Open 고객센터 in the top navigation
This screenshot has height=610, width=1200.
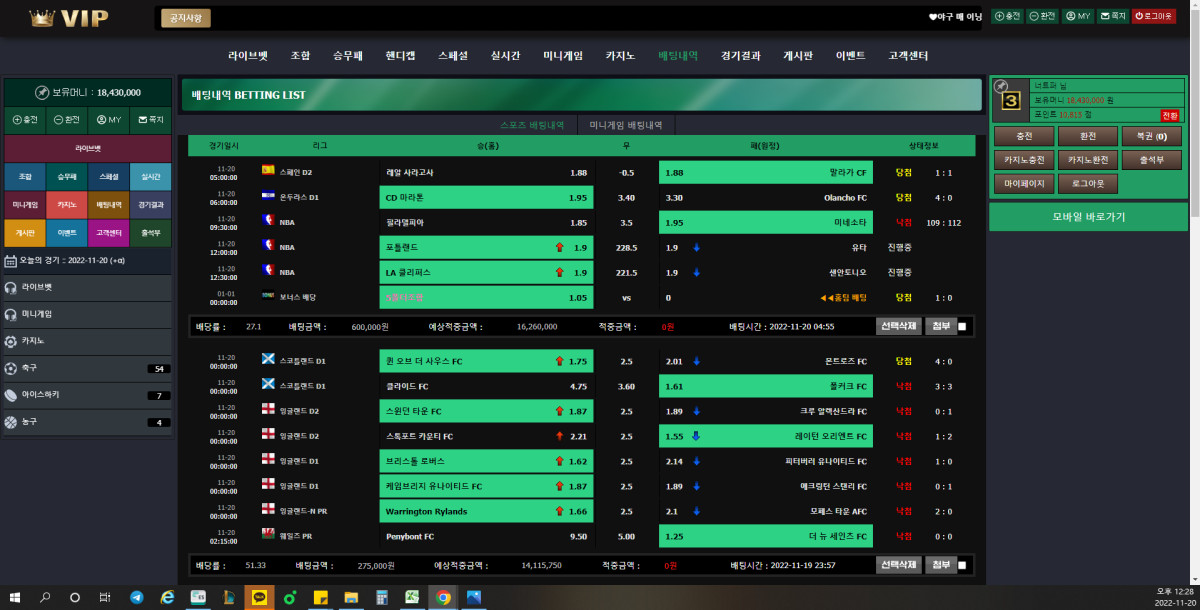tap(908, 56)
